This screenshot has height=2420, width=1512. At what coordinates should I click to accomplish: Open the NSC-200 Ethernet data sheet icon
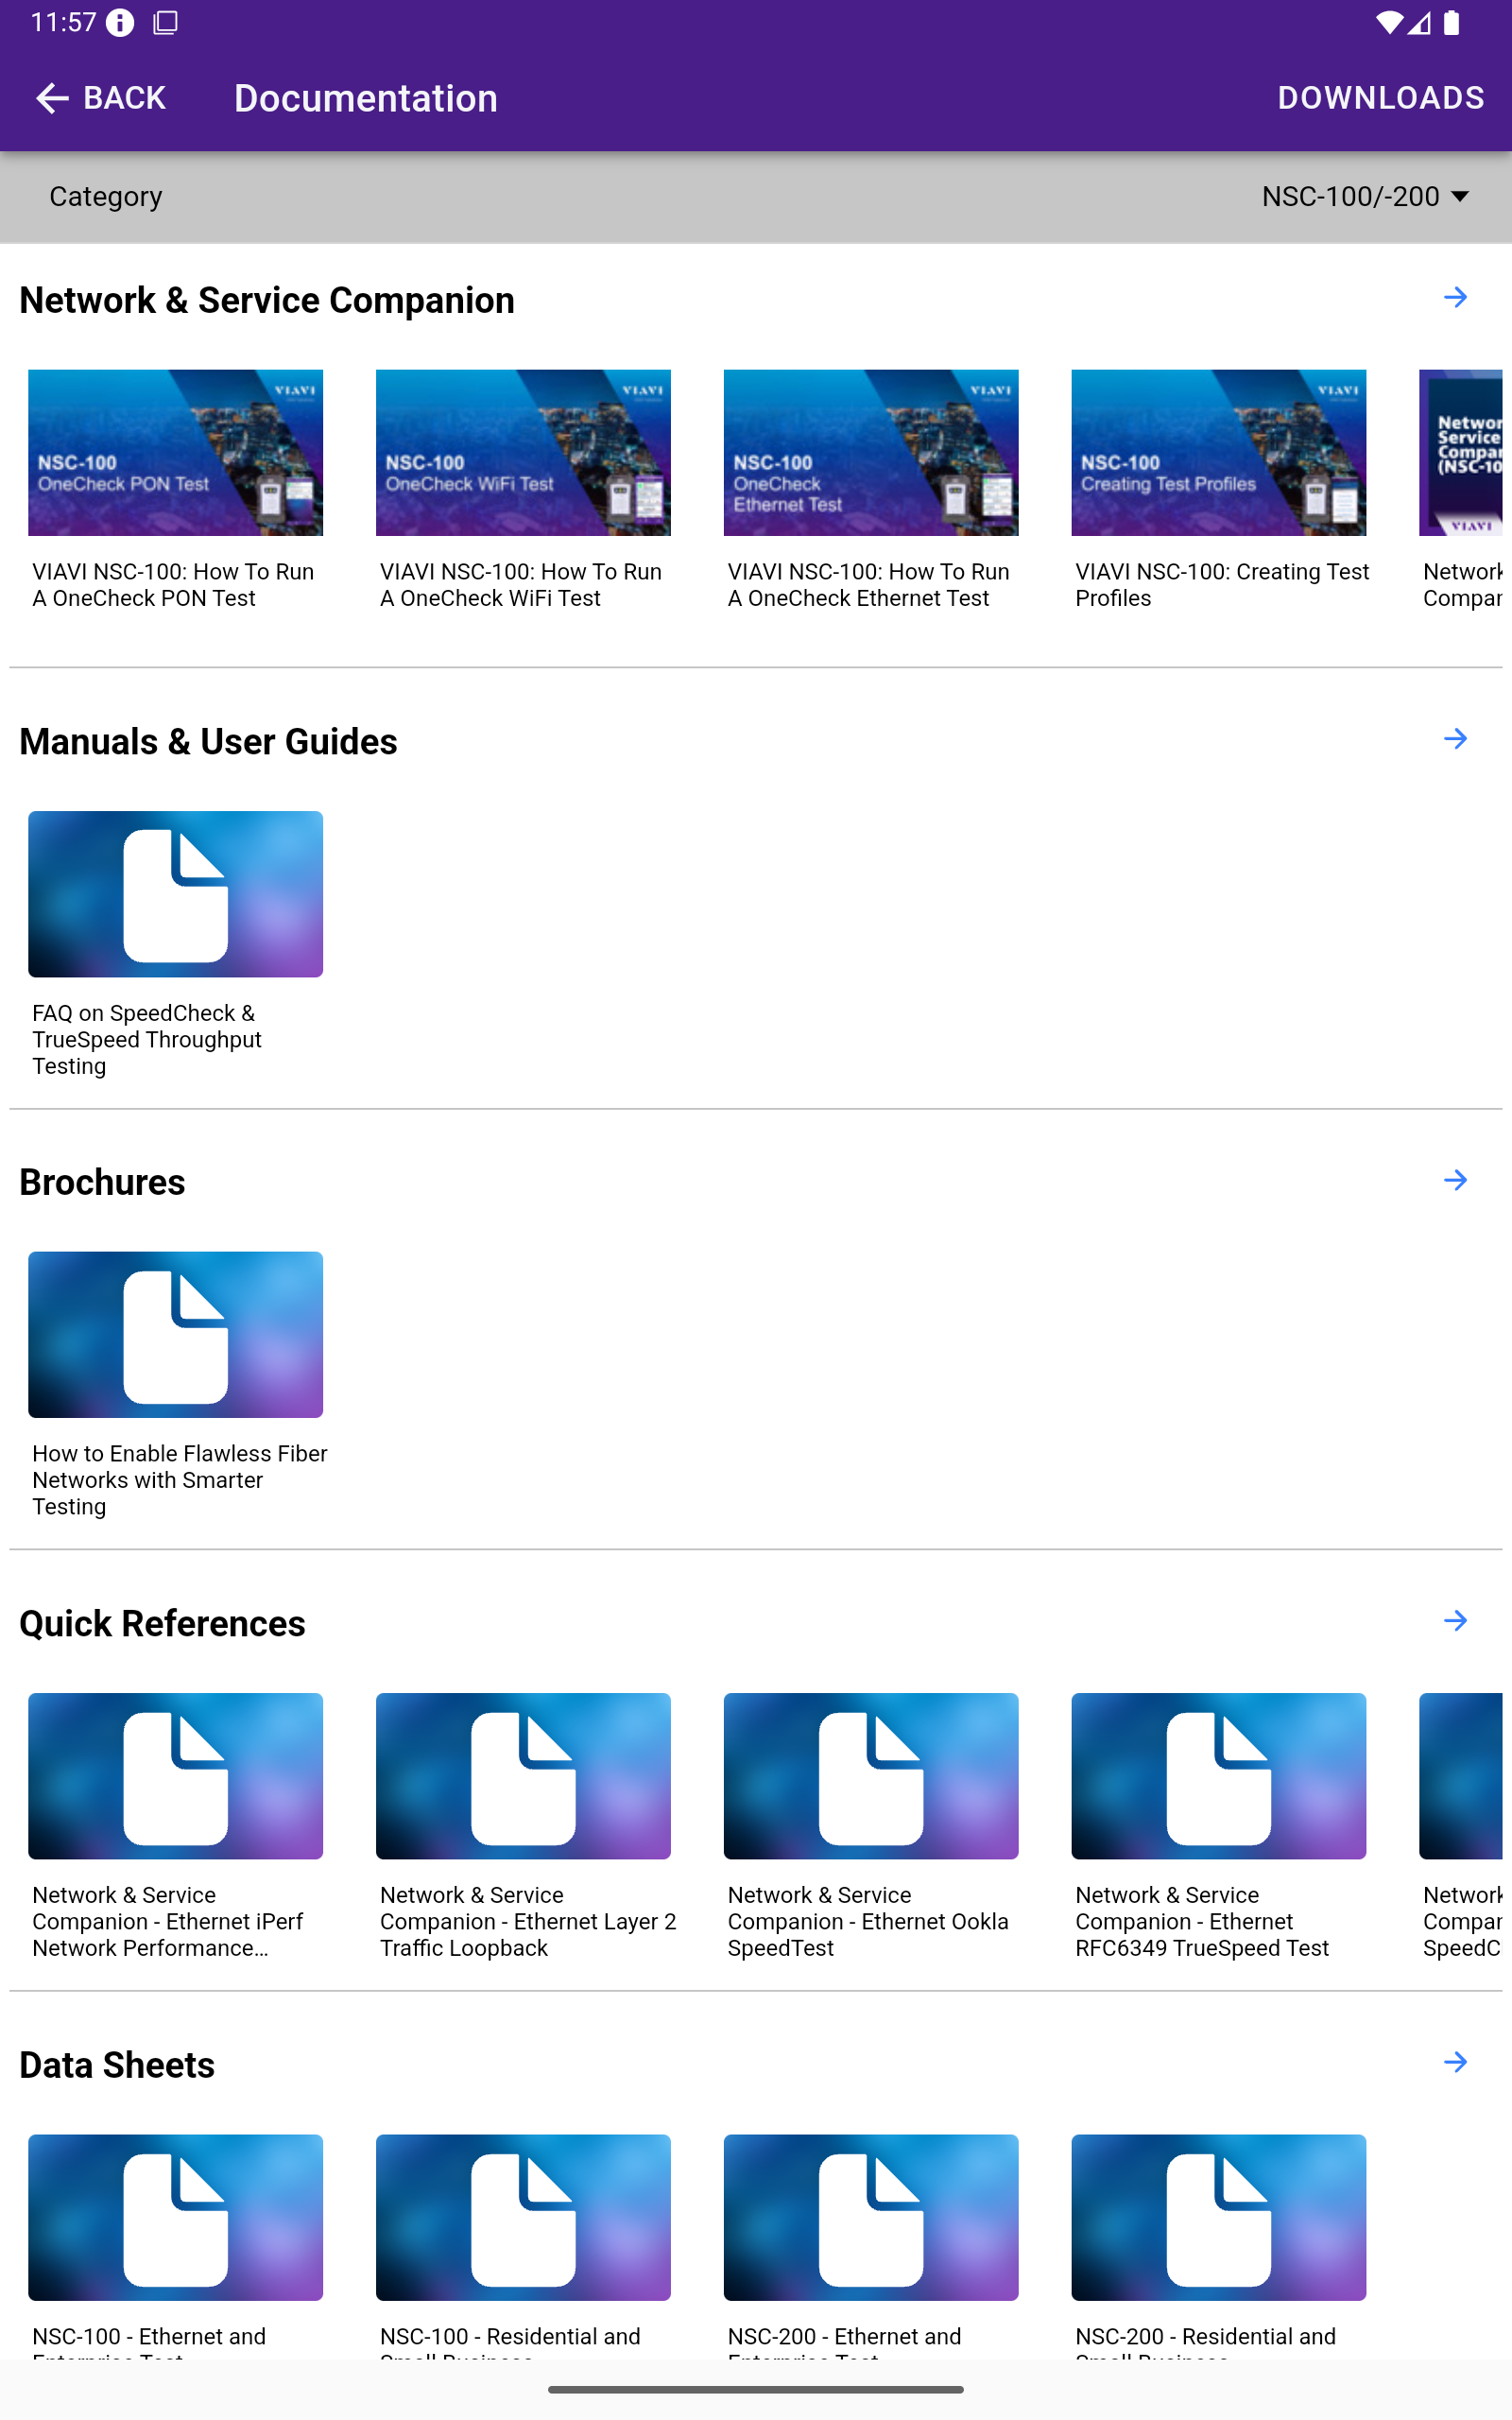[871, 2217]
